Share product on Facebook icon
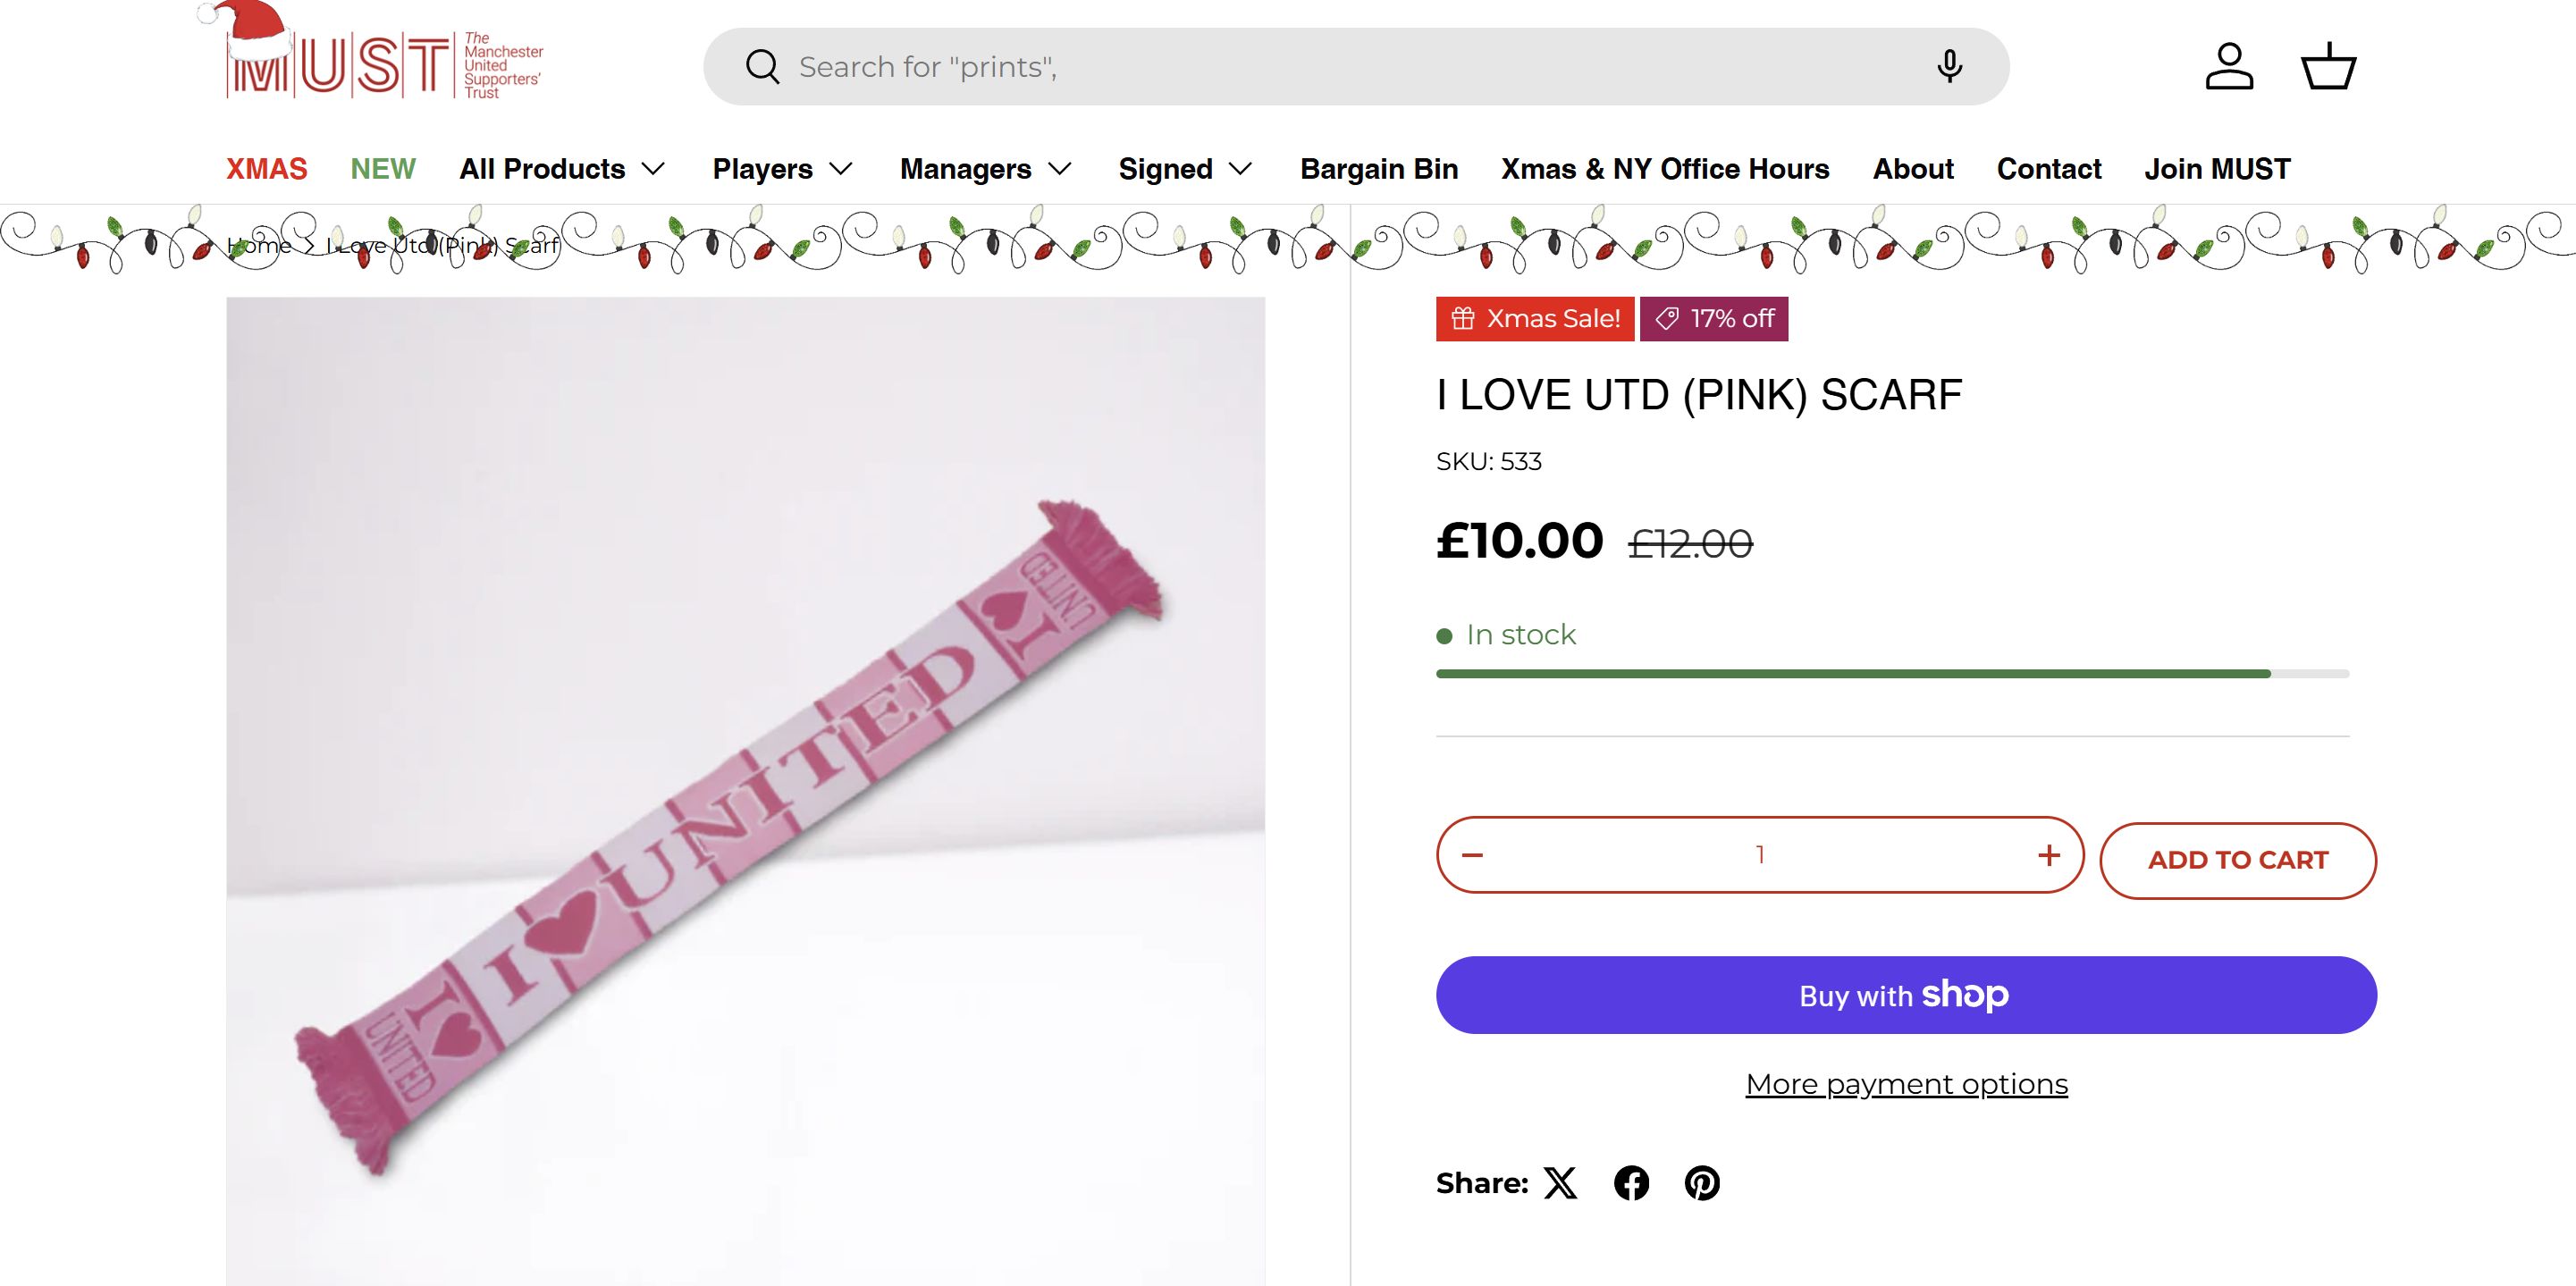This screenshot has height=1286, width=2576. (x=1631, y=1183)
